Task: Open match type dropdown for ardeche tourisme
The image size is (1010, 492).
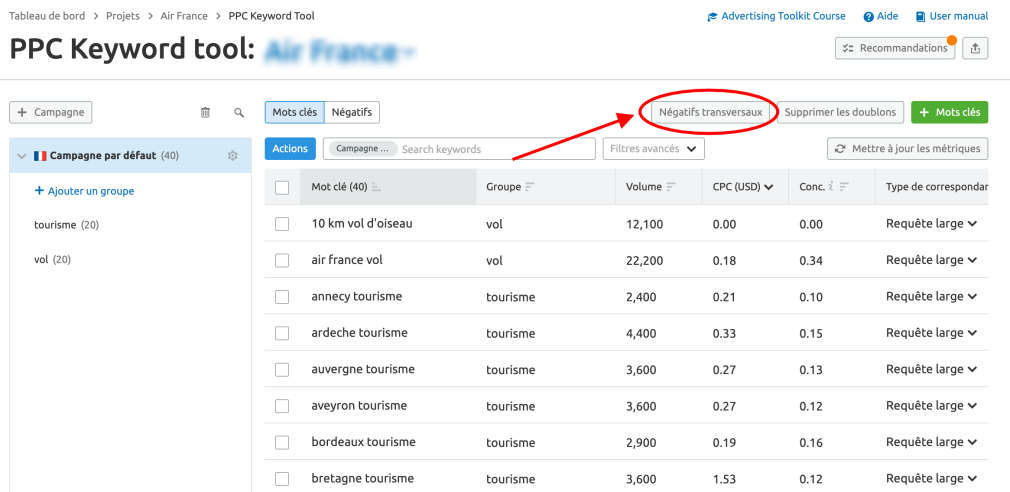Action: pos(931,333)
